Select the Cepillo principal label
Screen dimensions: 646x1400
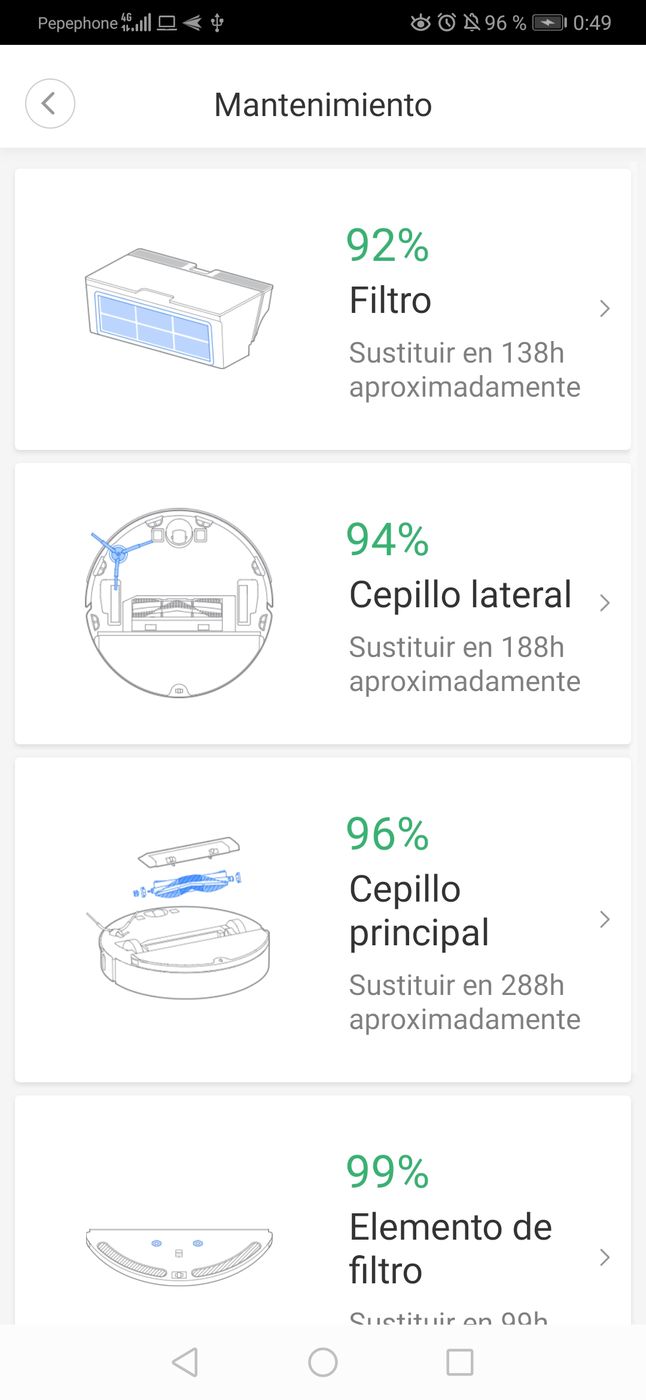[x=419, y=910]
